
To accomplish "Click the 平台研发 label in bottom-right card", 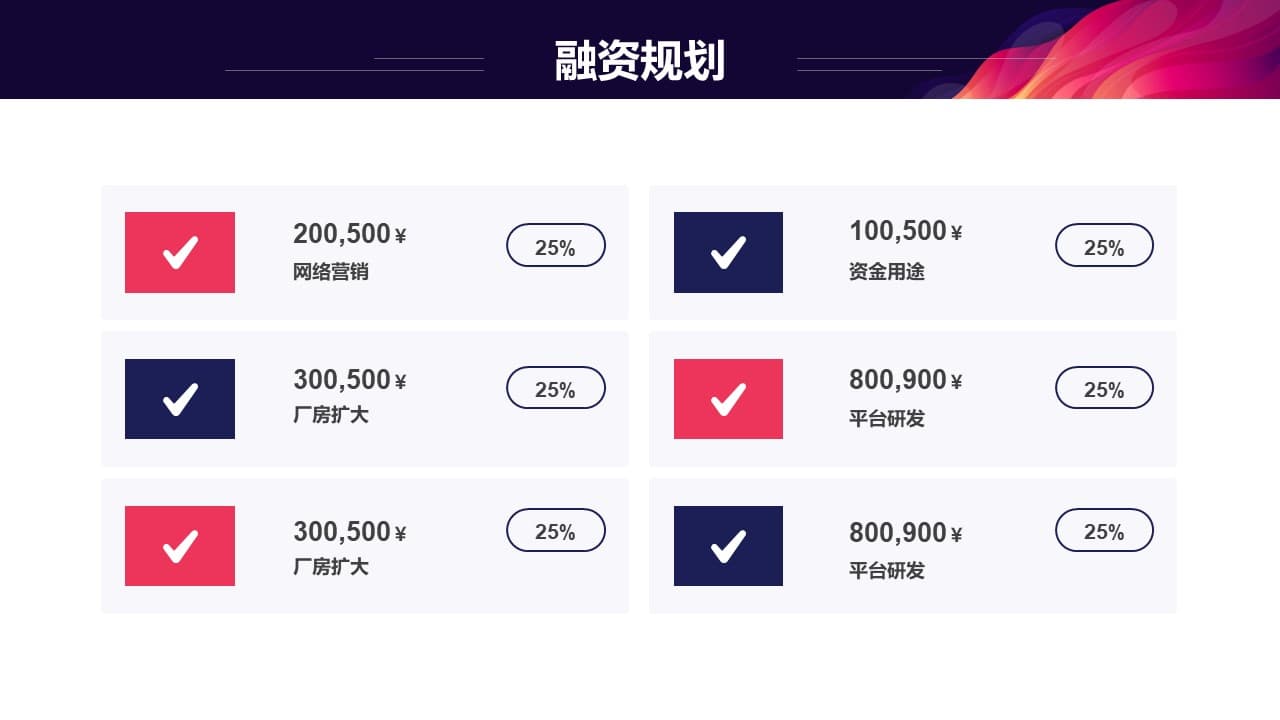I will 887,571.
